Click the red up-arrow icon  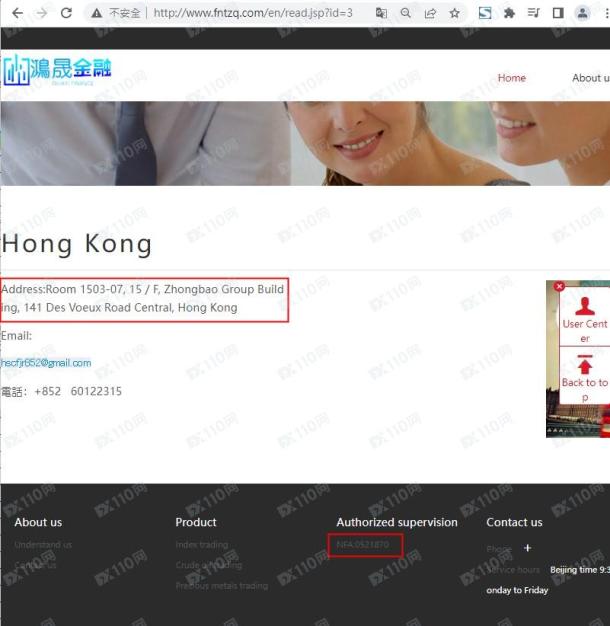585,364
